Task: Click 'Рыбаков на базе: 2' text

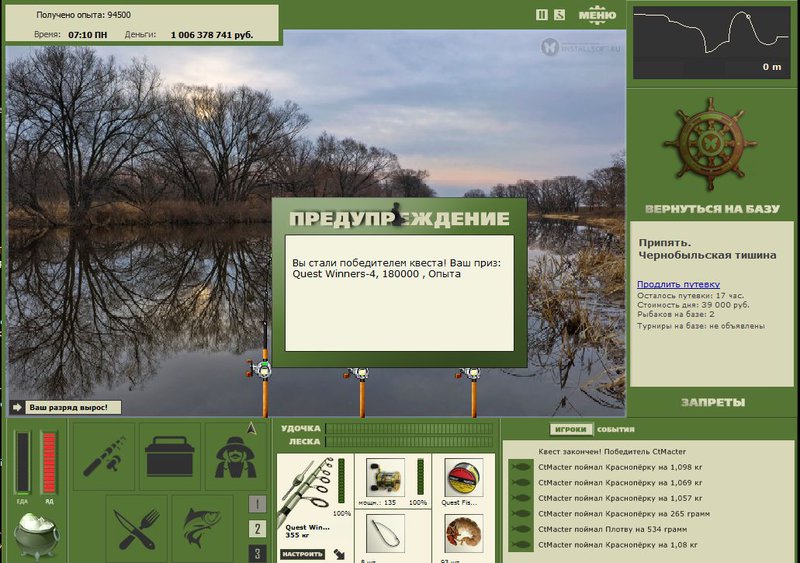Action: tap(676, 314)
